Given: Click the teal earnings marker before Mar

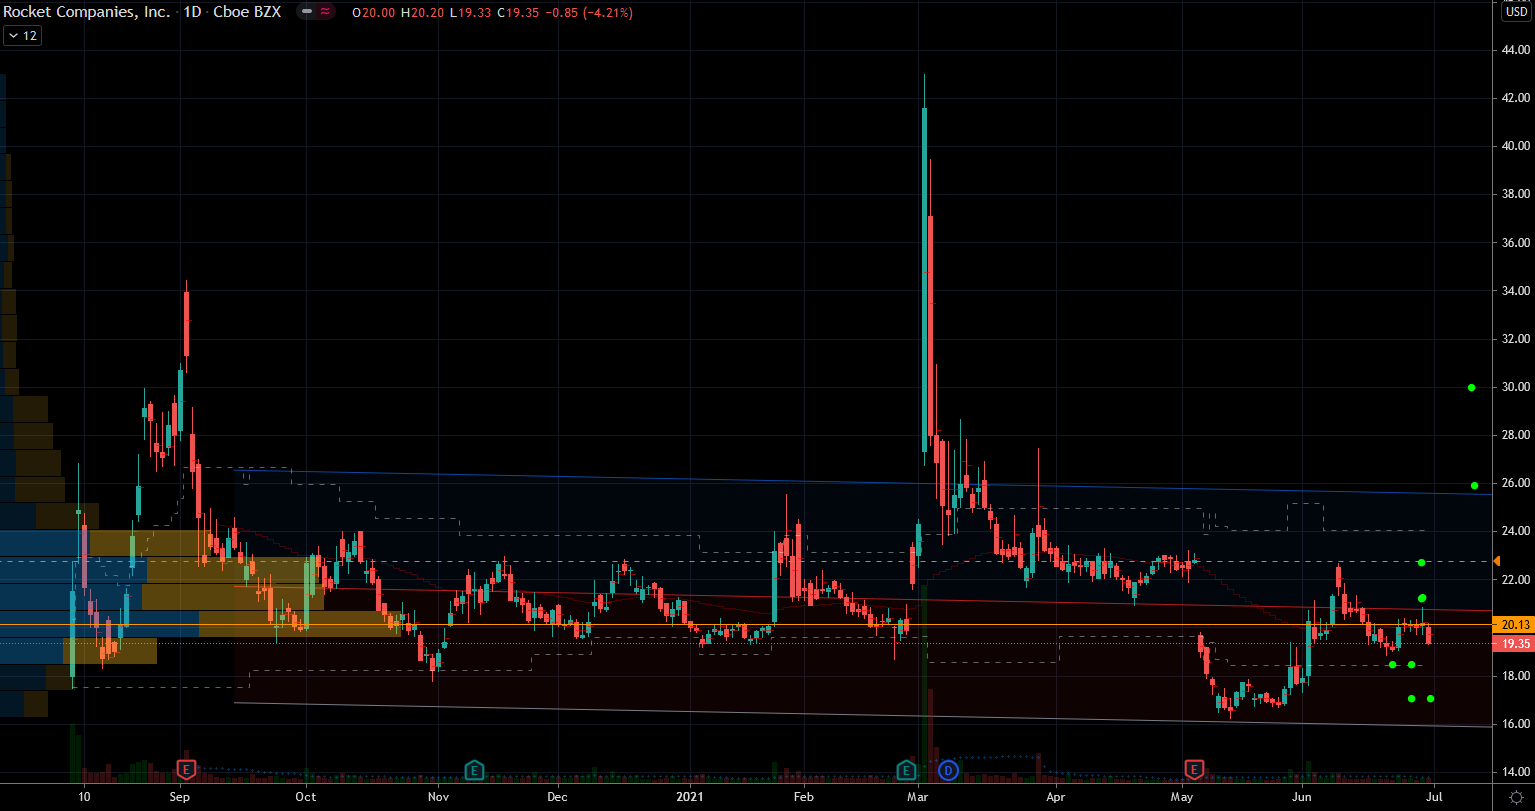Looking at the screenshot, I should pos(906,769).
